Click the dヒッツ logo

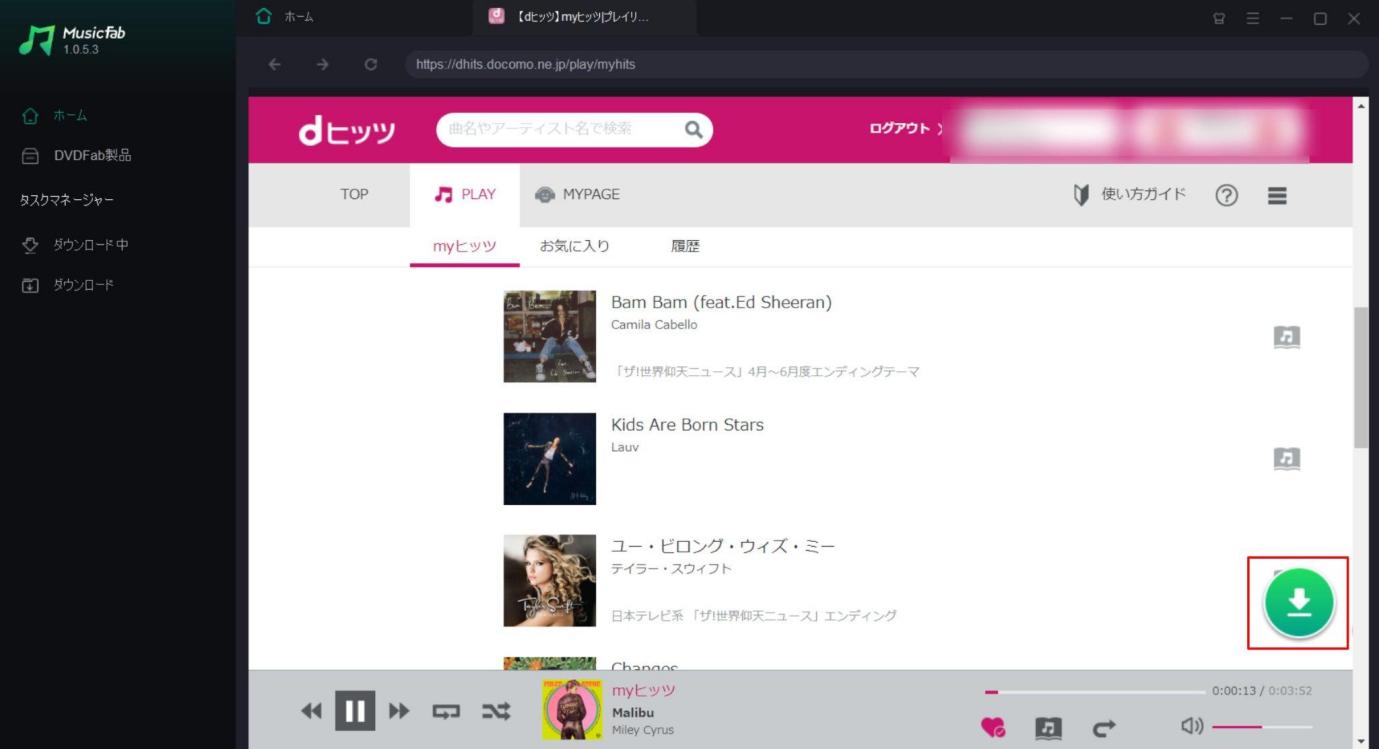pos(347,131)
